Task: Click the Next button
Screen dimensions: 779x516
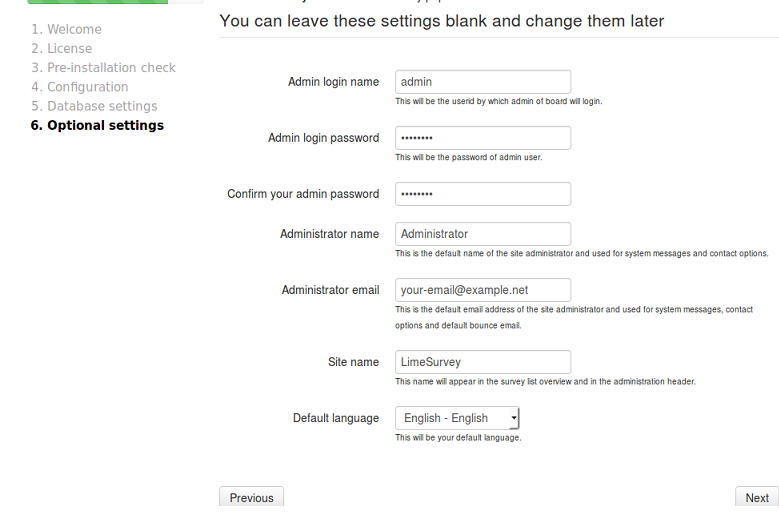Action: (x=757, y=497)
